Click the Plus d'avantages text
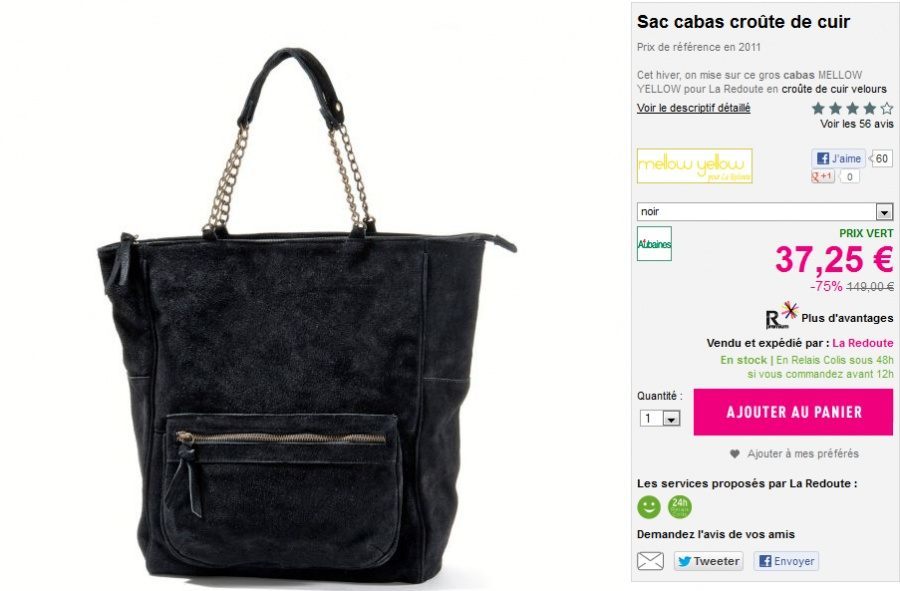This screenshot has height=591, width=900. coord(847,318)
